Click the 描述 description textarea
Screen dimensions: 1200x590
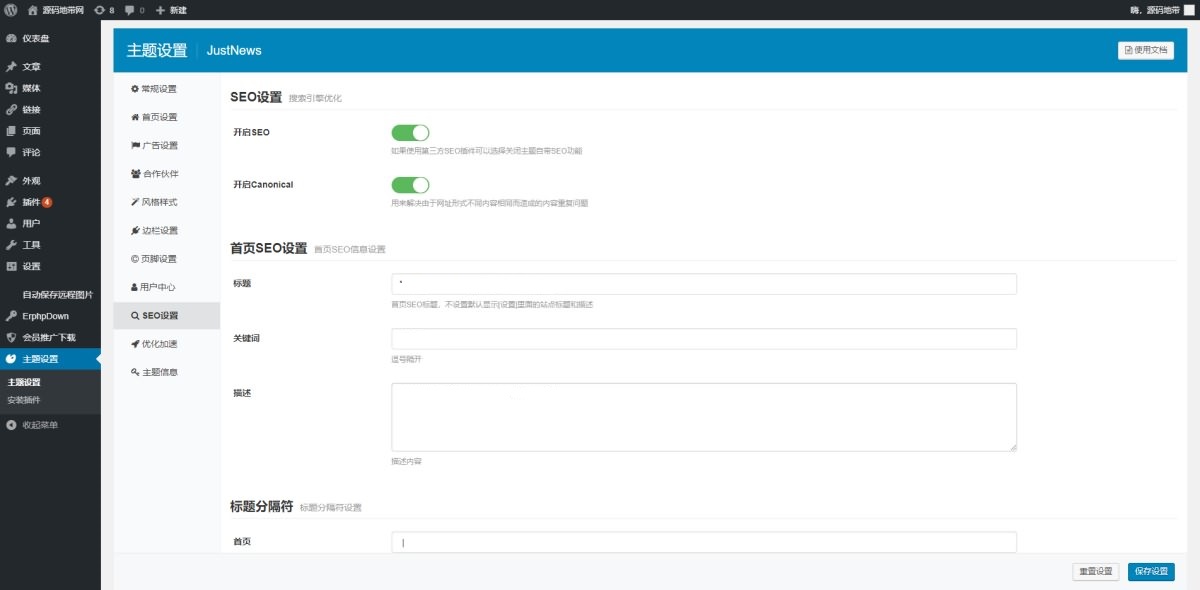(704, 417)
